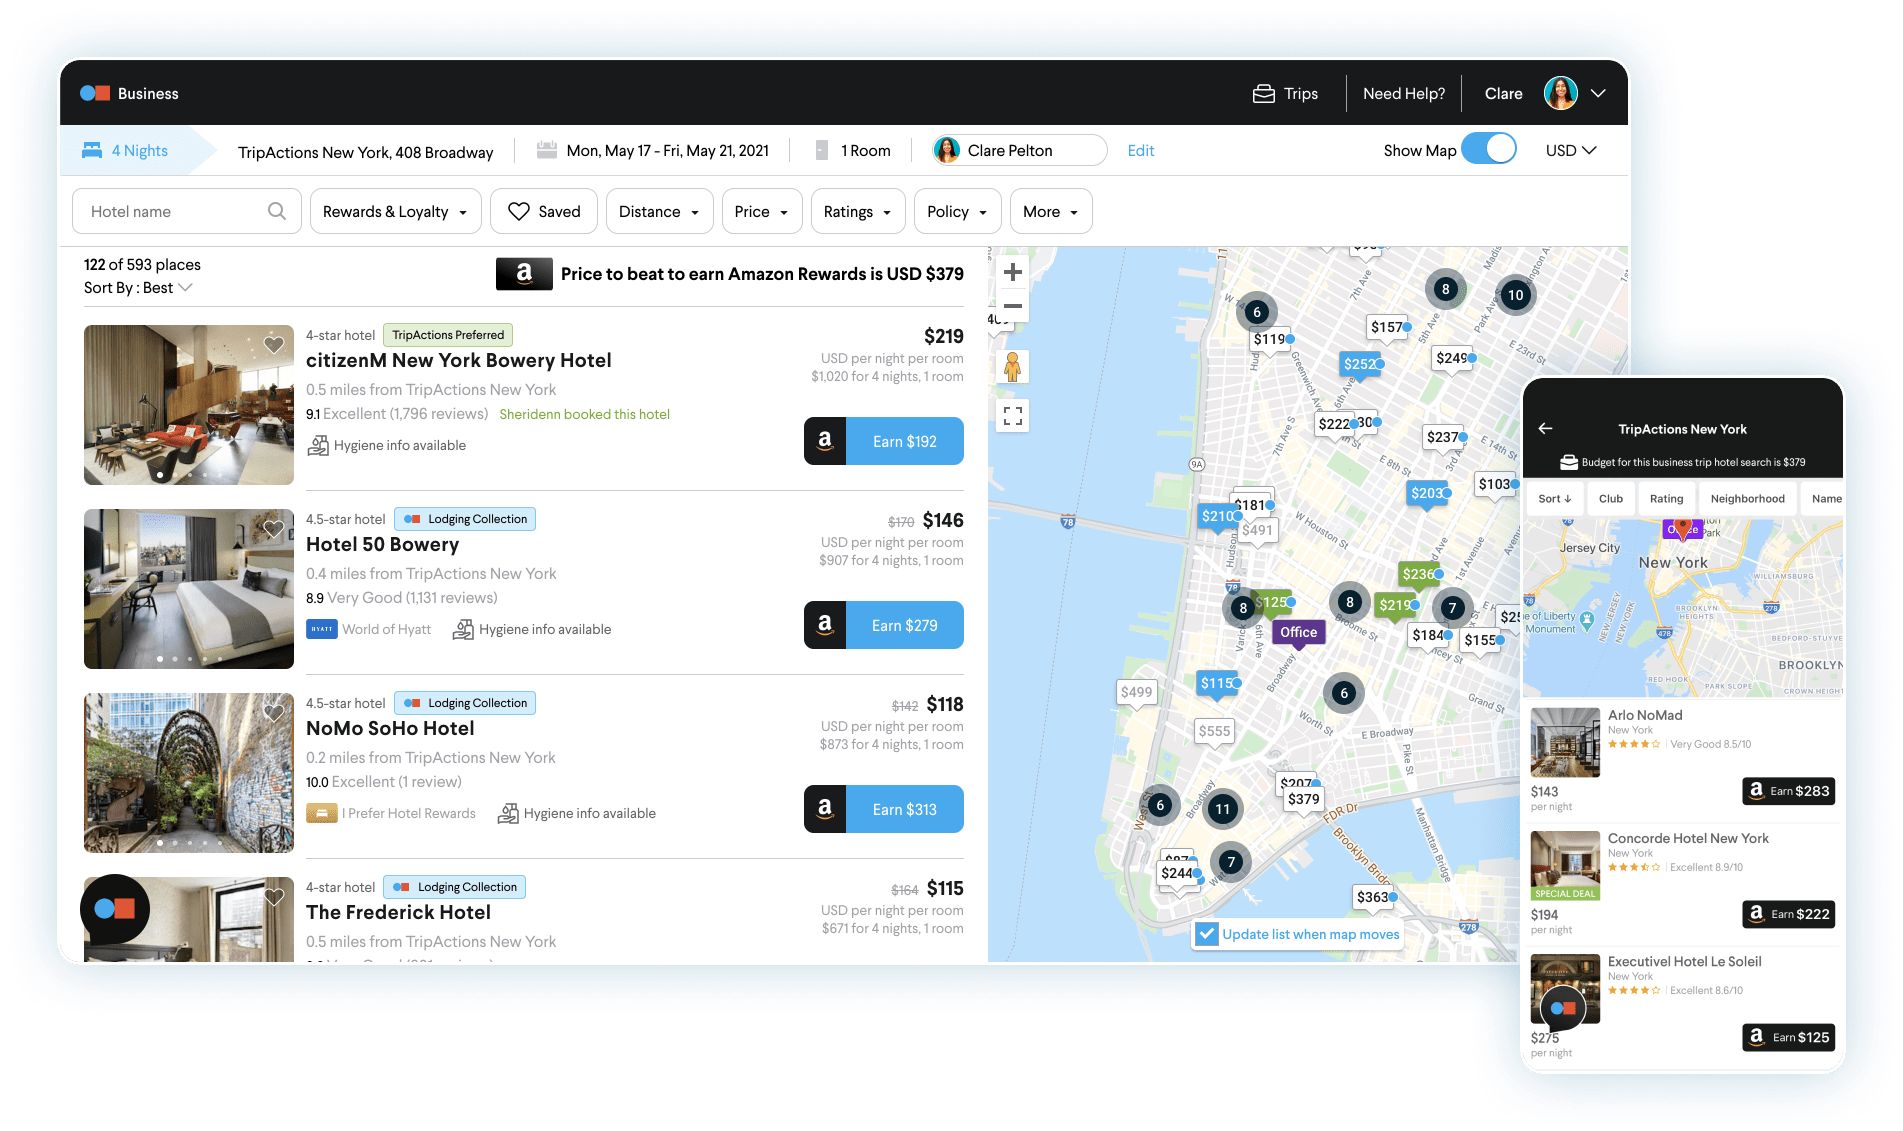Select the Neighborhood tab in mobile view

(1747, 498)
